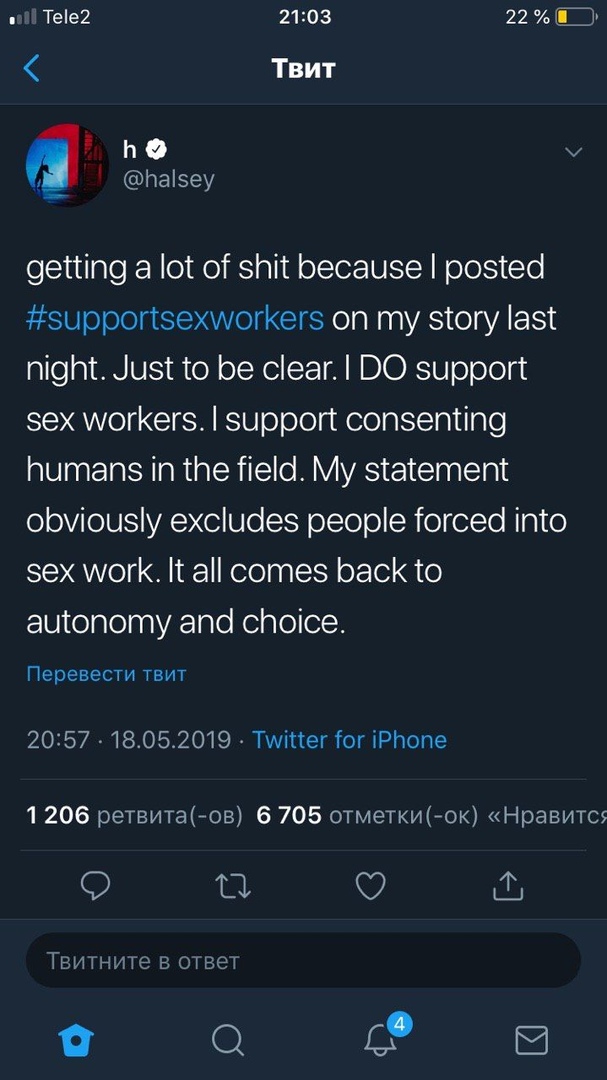Open the profile avatar thumbnail
Screen dimensions: 607x1080
67,165
